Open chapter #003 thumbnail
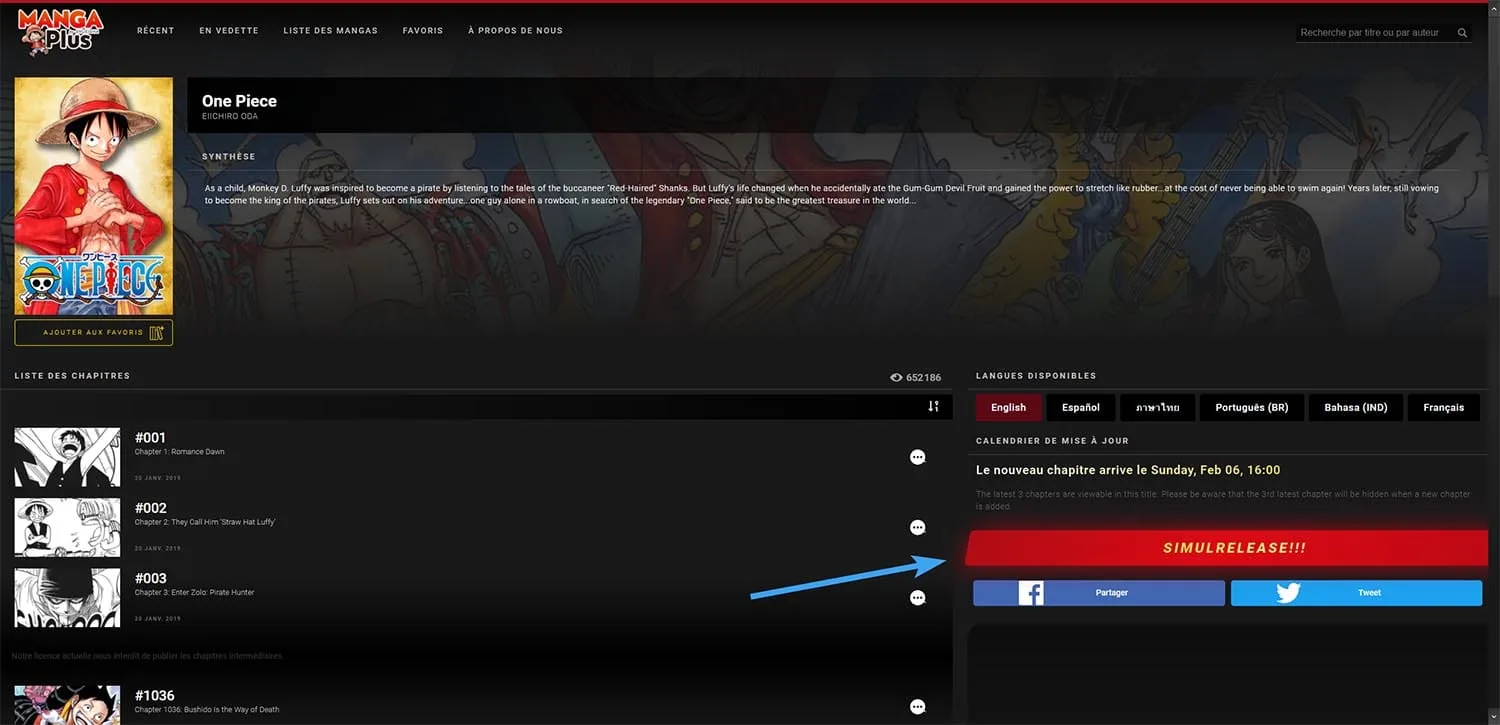The image size is (1500, 725). point(67,598)
